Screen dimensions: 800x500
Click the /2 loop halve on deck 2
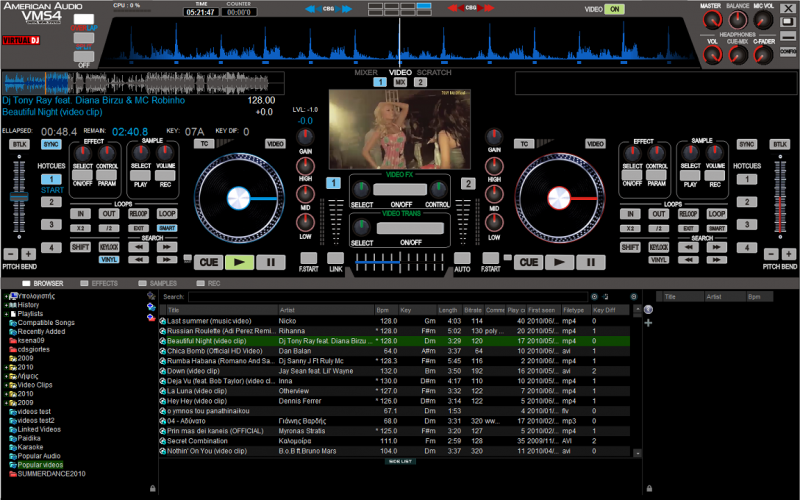(659, 228)
